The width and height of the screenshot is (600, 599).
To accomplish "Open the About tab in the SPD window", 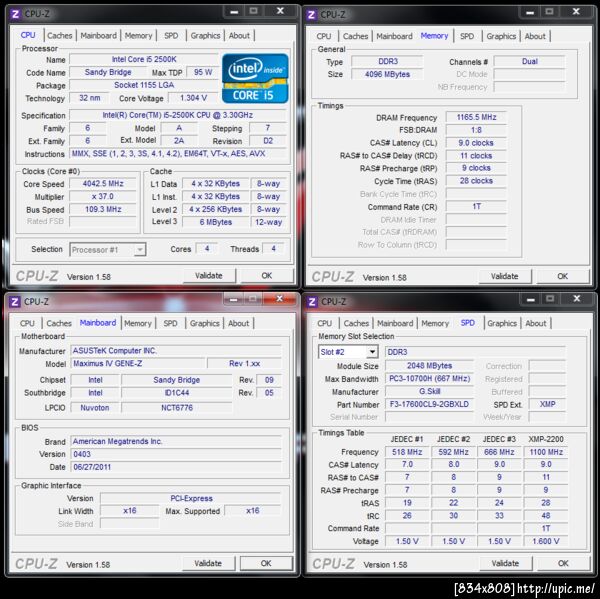I will [x=536, y=323].
